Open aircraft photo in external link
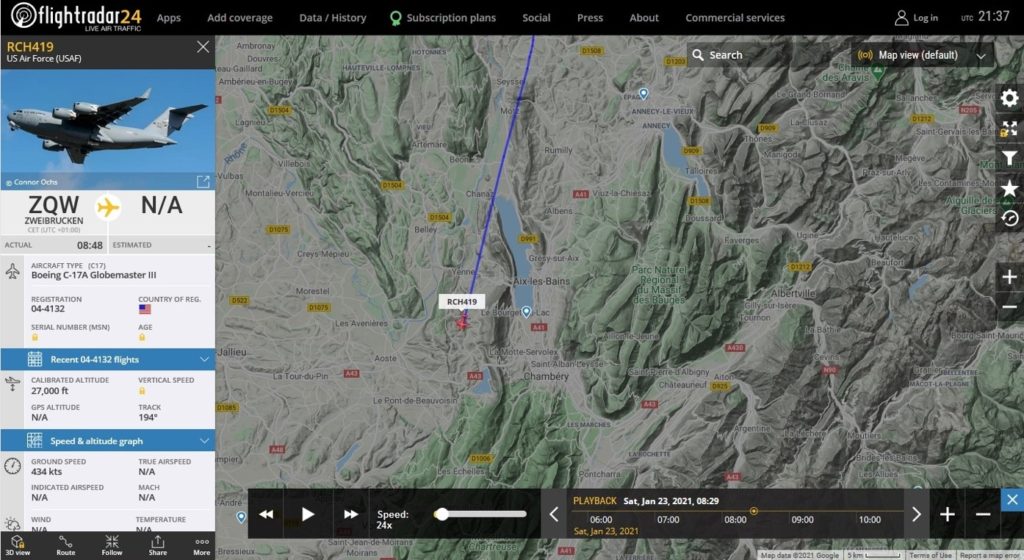This screenshot has height=560, width=1024. point(203,181)
